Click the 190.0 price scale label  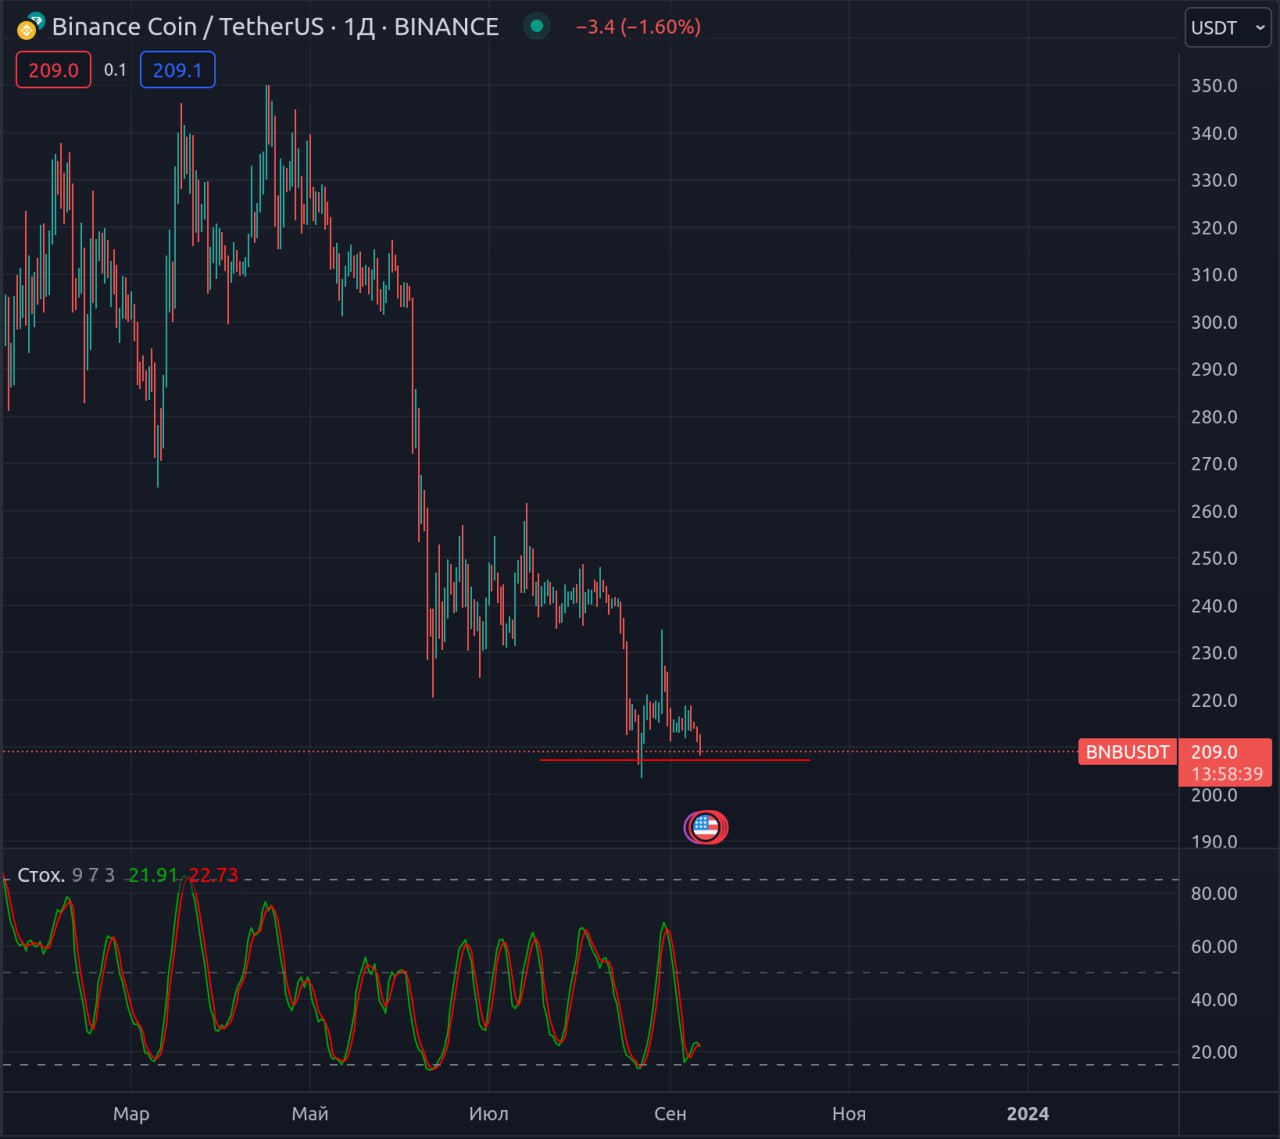point(1214,841)
